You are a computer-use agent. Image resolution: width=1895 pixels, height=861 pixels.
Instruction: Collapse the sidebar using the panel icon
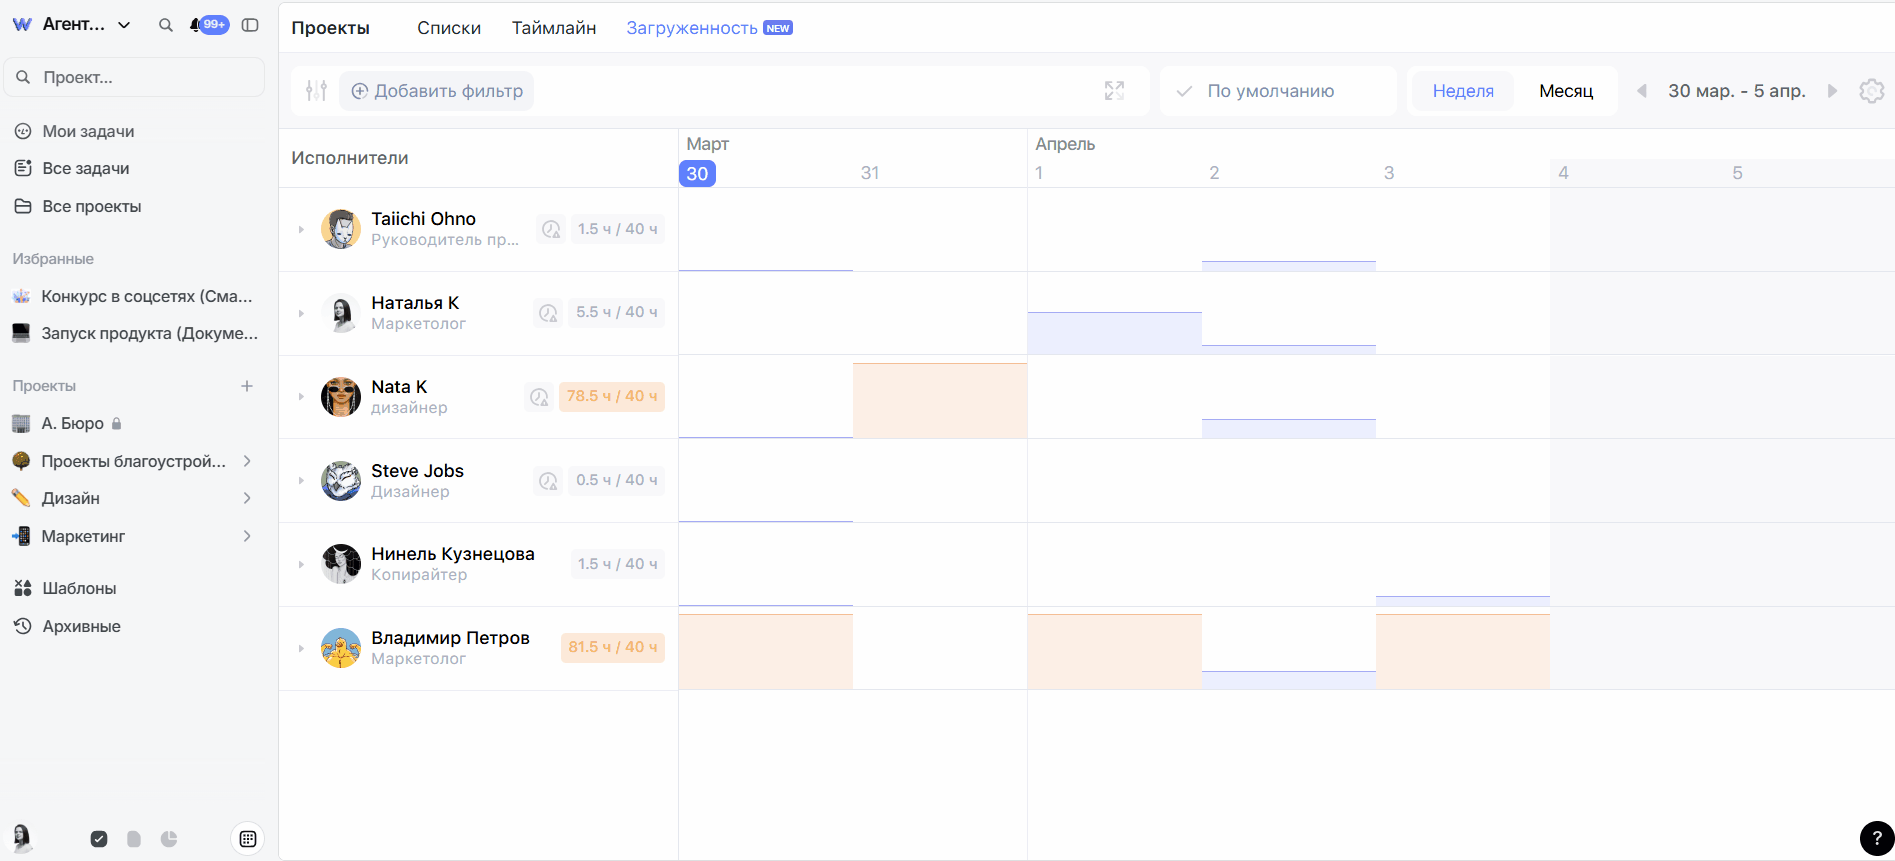[250, 25]
